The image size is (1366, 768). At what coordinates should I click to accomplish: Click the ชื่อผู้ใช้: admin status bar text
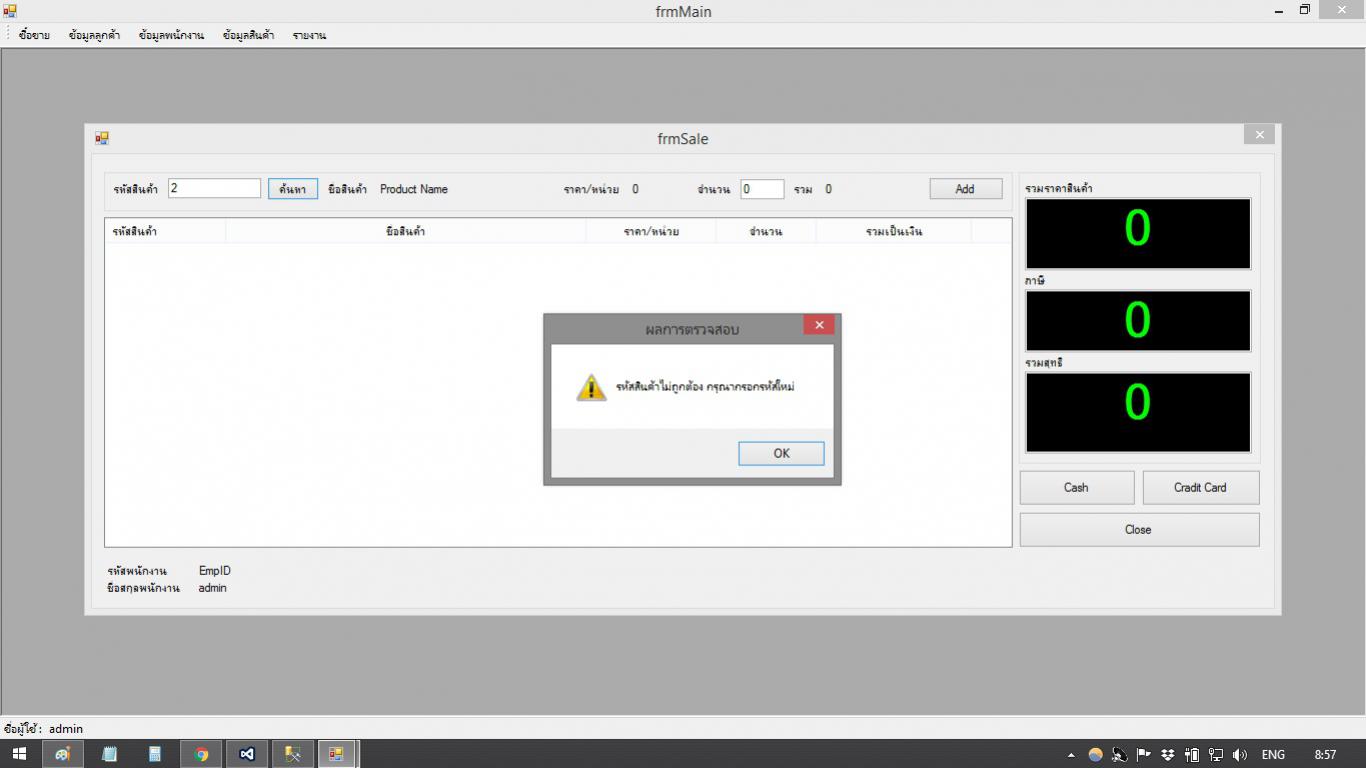pos(43,729)
